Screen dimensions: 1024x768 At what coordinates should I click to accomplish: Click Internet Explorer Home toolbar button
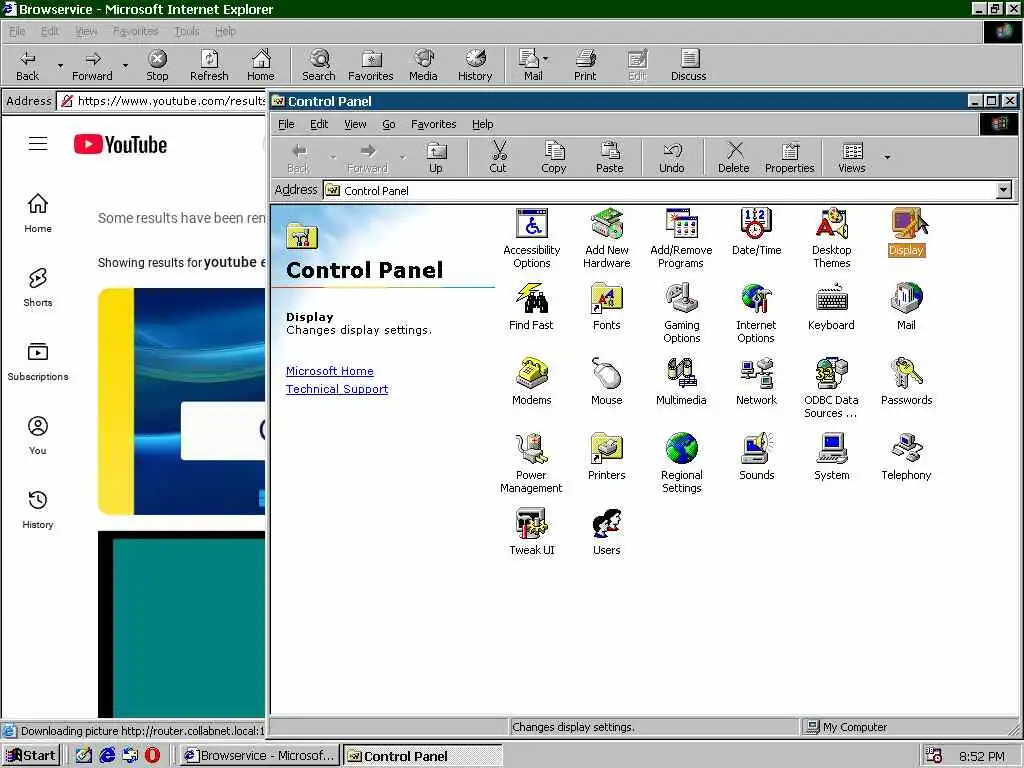(x=261, y=65)
